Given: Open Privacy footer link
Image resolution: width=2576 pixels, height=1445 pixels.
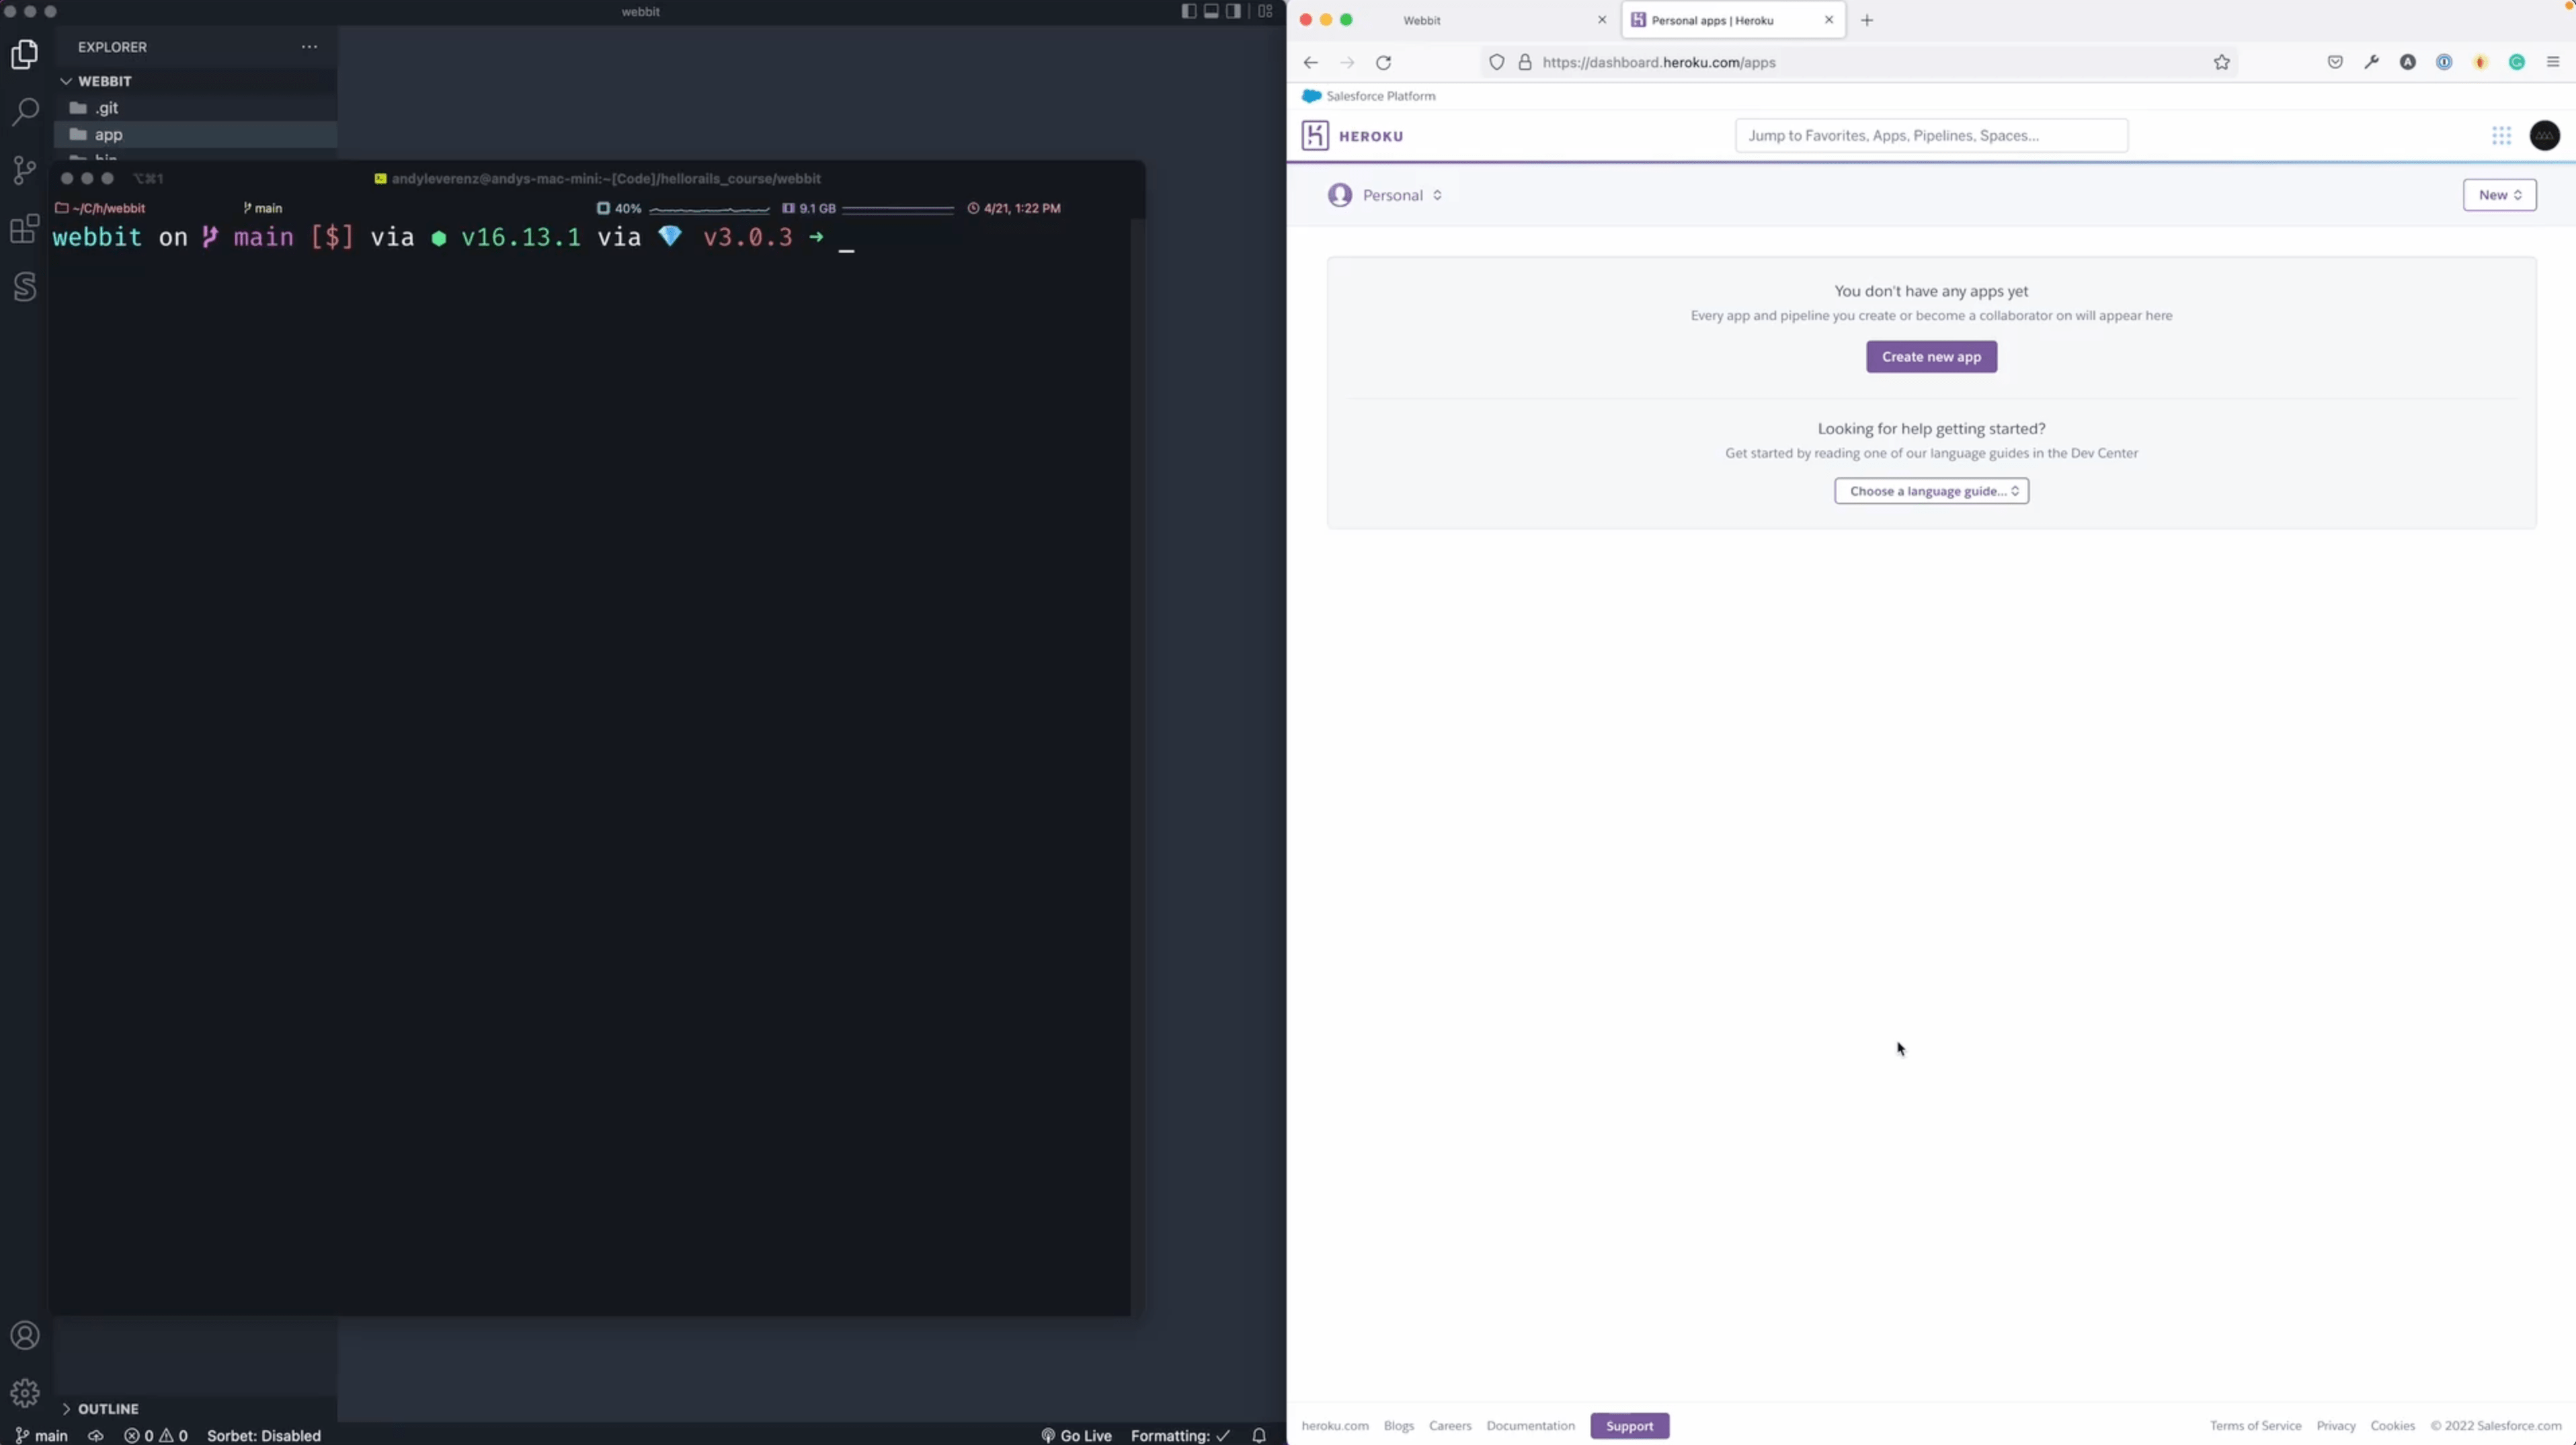Looking at the screenshot, I should pyautogui.click(x=2335, y=1426).
